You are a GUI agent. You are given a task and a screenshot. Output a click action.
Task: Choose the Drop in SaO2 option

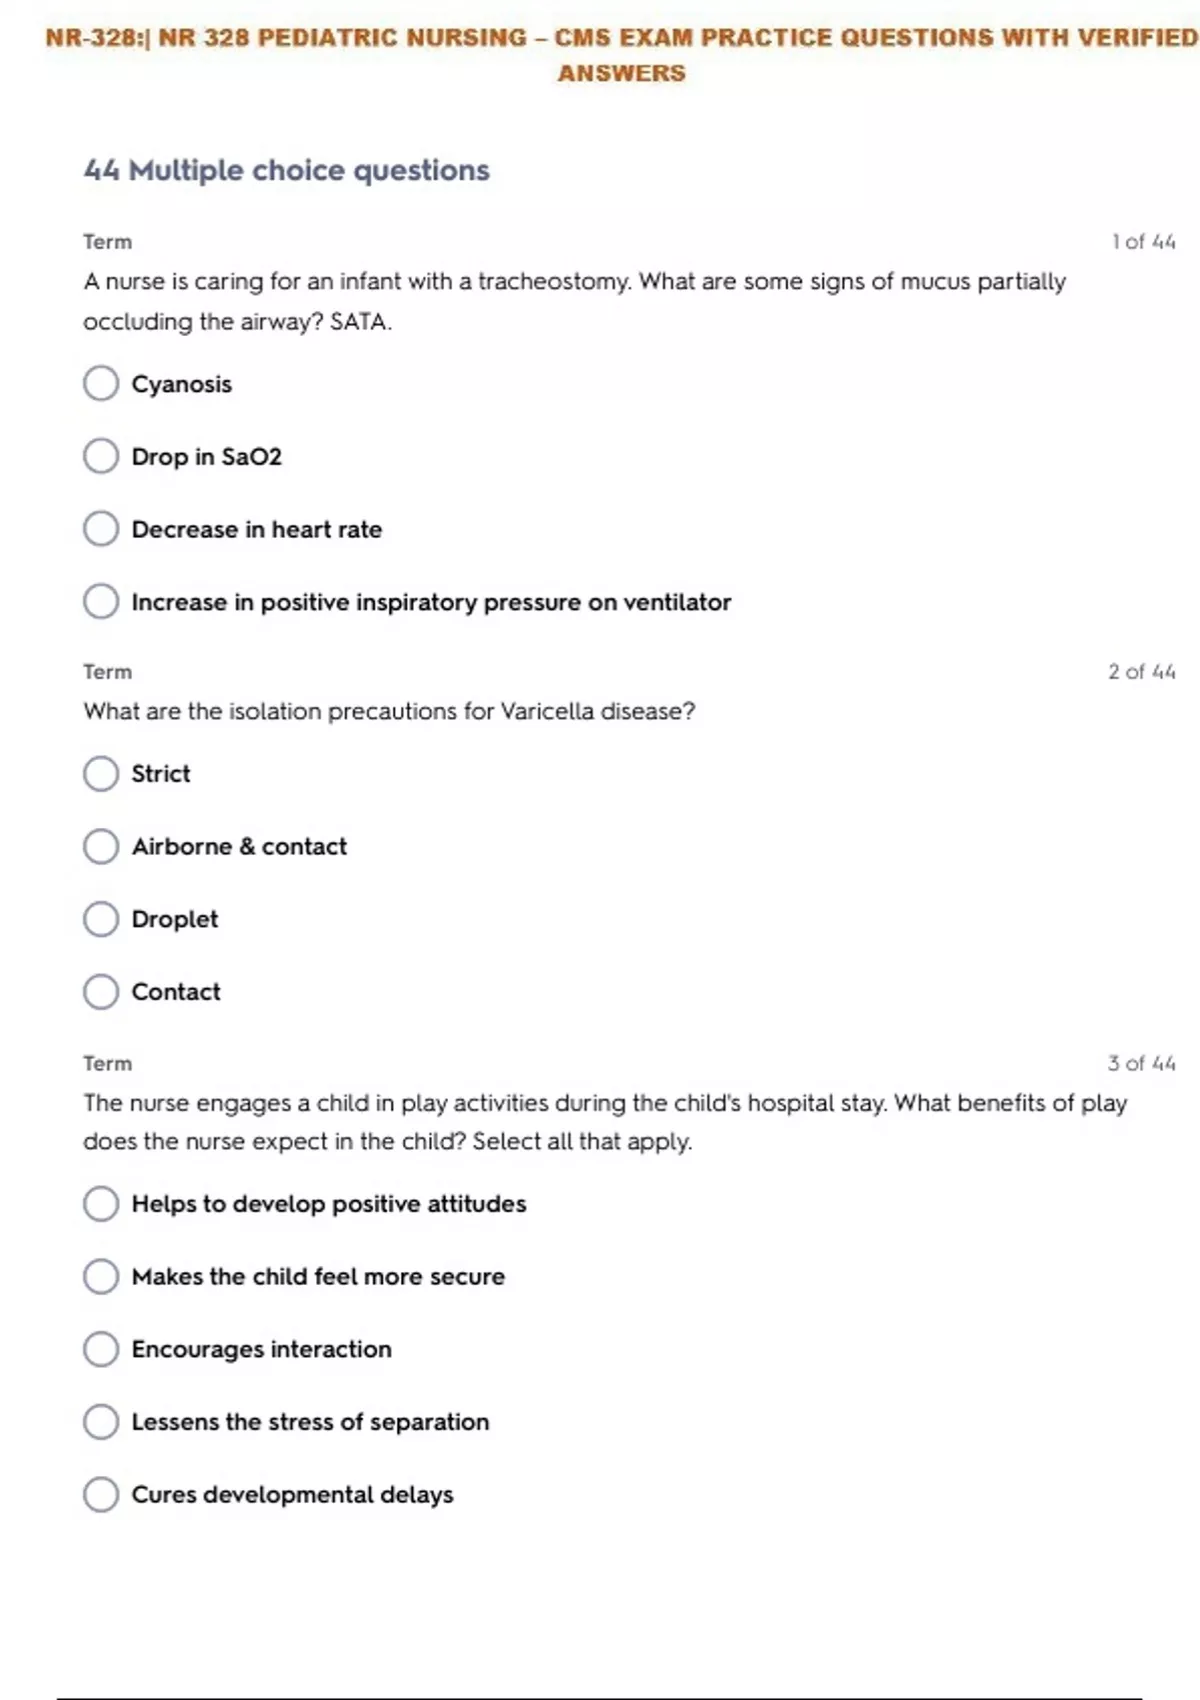[101, 456]
